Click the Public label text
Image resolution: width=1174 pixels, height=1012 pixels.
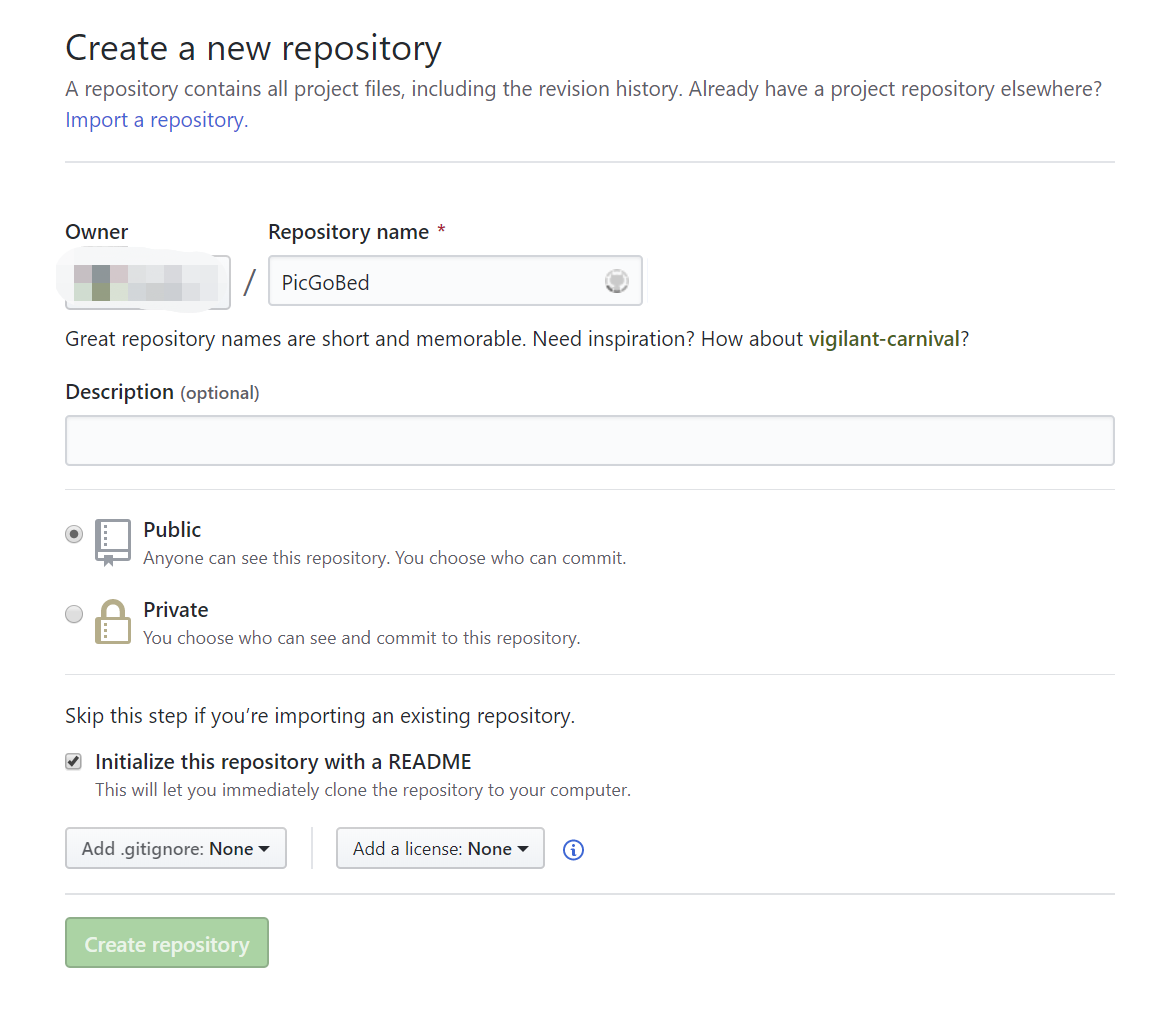[x=172, y=530]
